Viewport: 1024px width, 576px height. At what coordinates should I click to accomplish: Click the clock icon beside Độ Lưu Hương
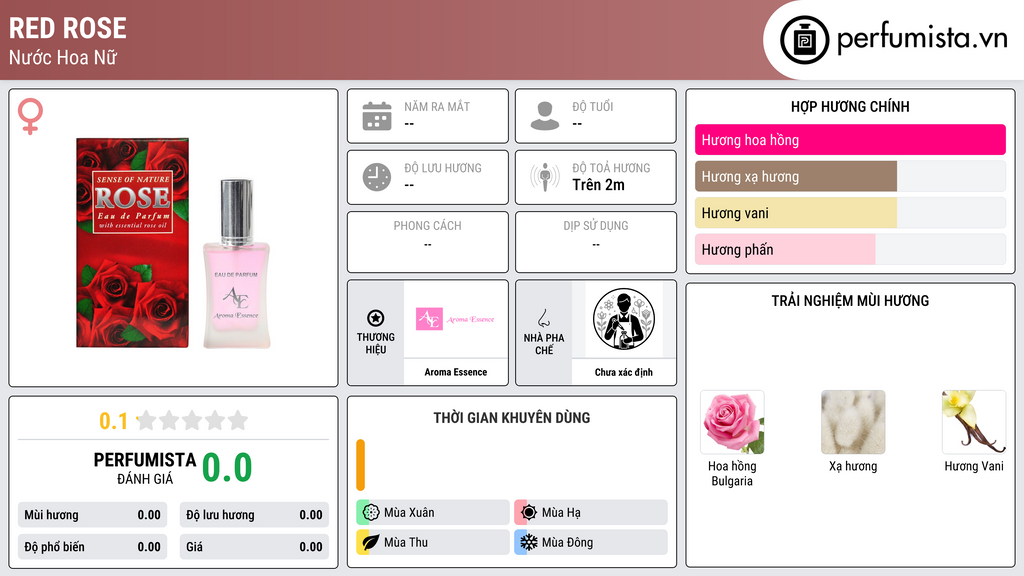tap(377, 177)
